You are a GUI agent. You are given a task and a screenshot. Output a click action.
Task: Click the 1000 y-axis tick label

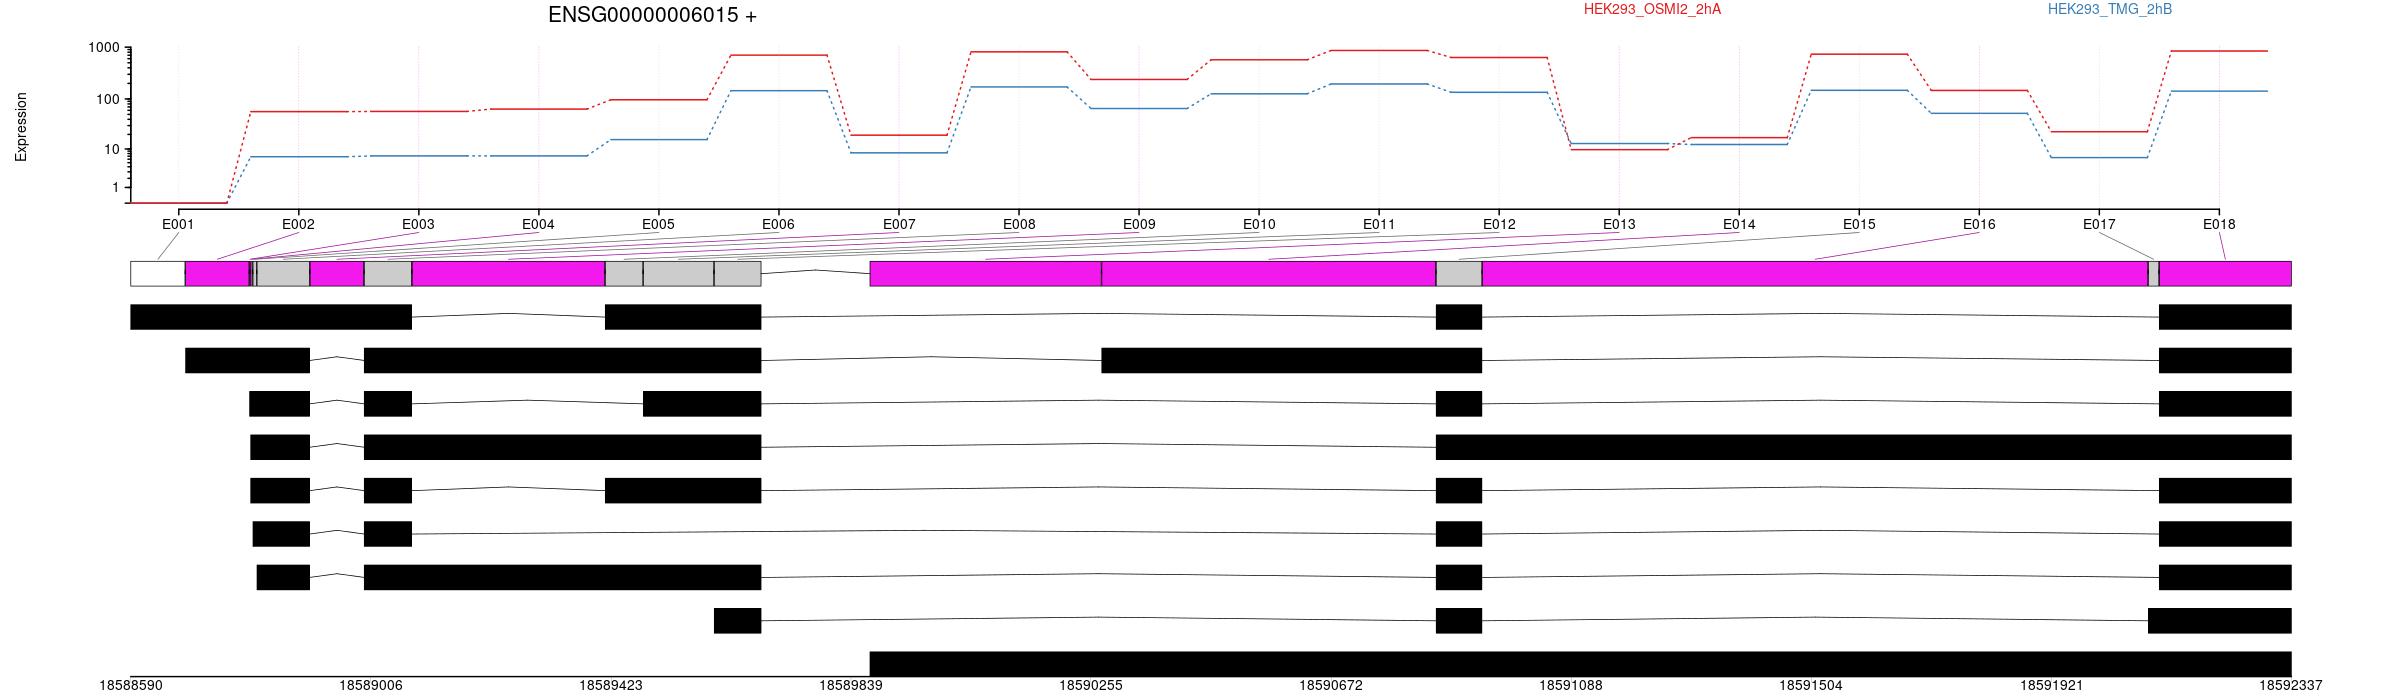point(103,48)
